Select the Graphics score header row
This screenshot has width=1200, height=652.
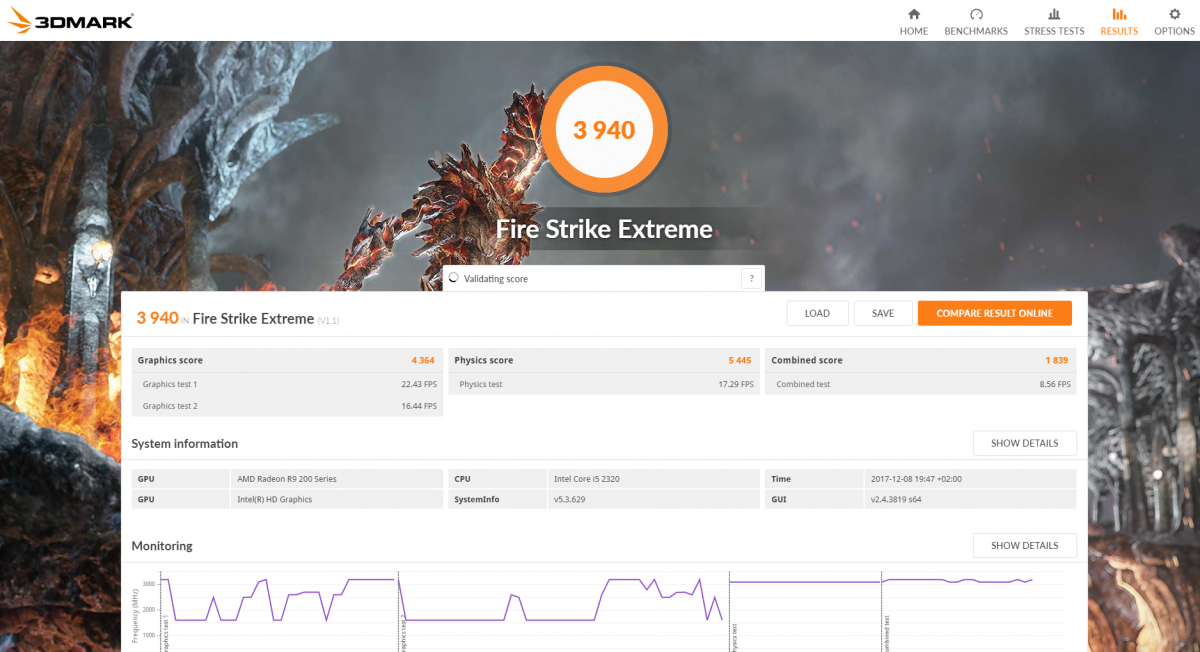[x=287, y=360]
